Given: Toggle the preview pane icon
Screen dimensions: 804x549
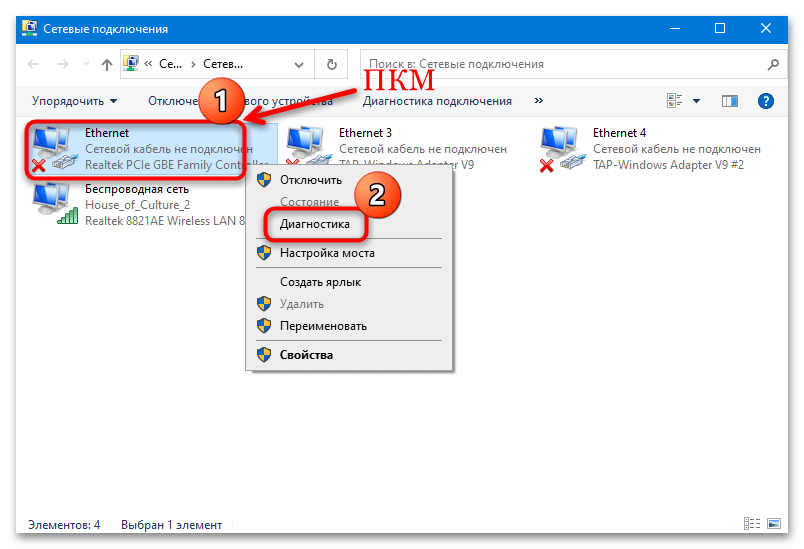Looking at the screenshot, I should pos(730,101).
